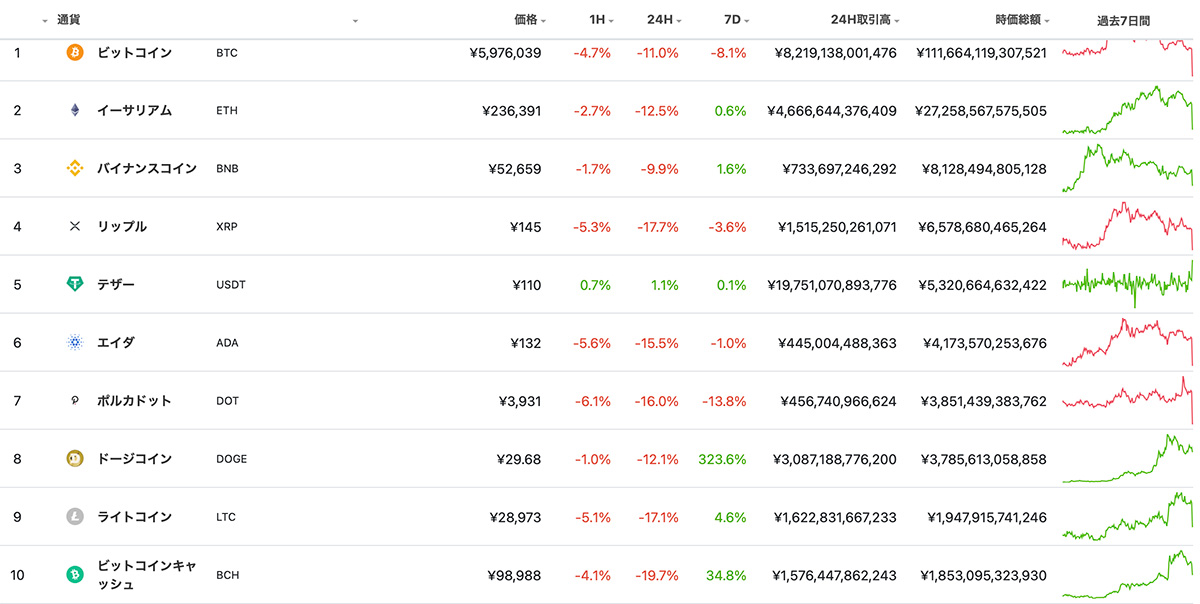The height and width of the screenshot is (604, 1200).
Task: Click Ripple's -17.7% daily change
Action: point(657,226)
